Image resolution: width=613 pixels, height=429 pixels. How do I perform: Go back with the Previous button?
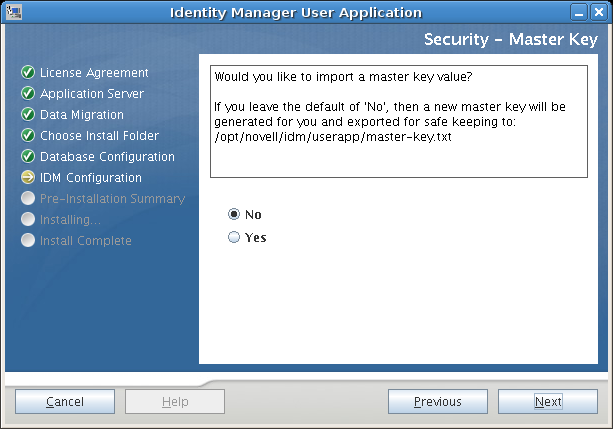[437, 402]
